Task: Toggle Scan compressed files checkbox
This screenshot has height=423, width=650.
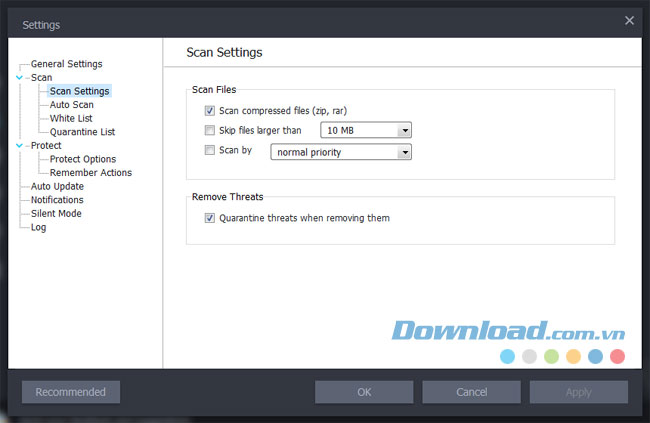Action: coord(210,110)
